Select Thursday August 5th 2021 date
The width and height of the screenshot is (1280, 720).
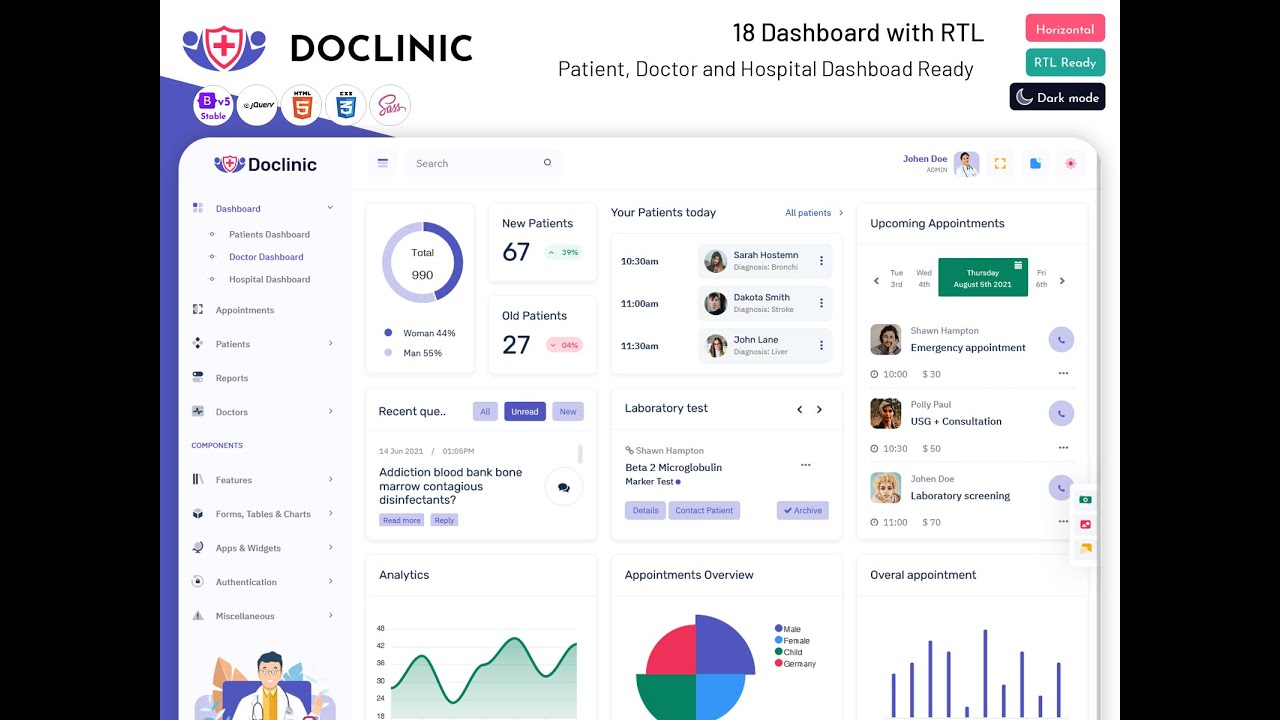pos(983,278)
